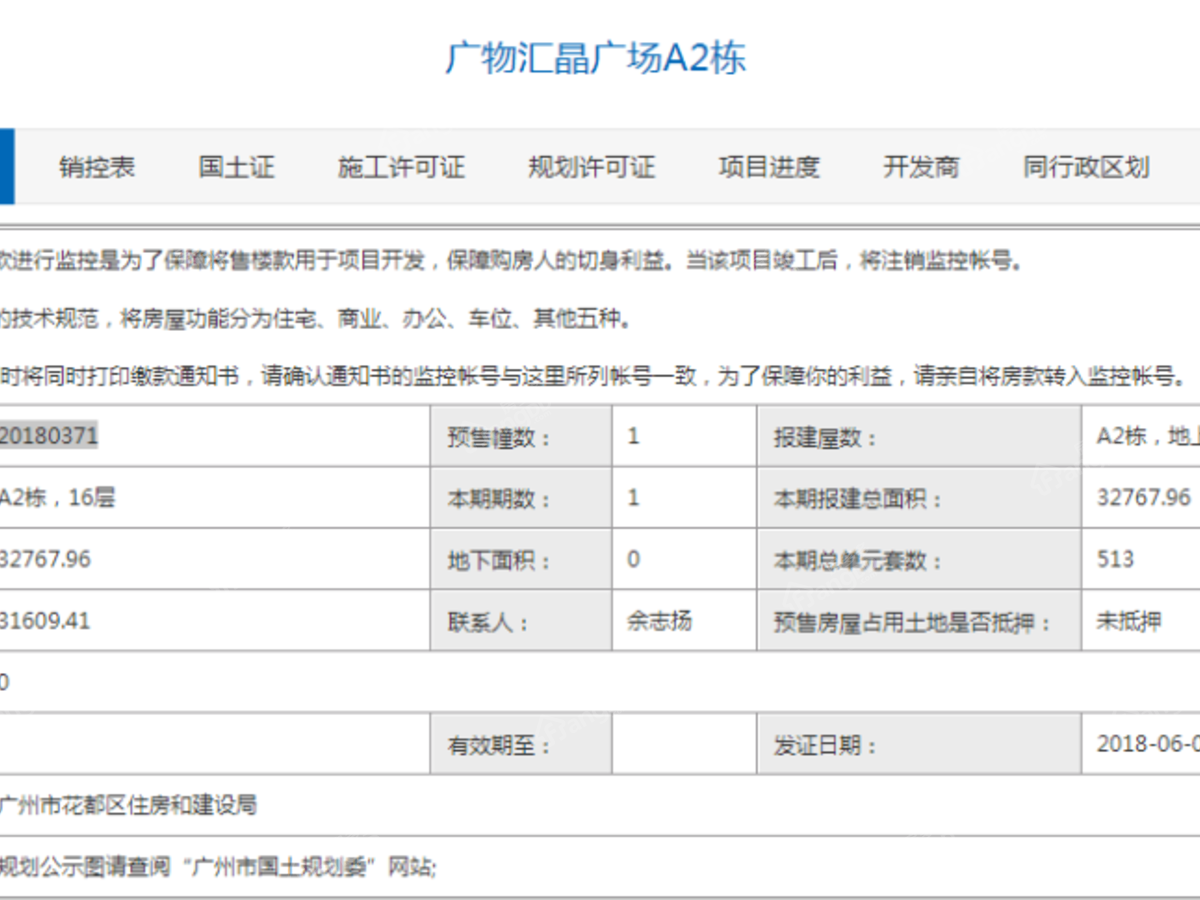Select the 地下面积 label
Image resolution: width=1200 pixels, height=900 pixels.
[x=499, y=560]
